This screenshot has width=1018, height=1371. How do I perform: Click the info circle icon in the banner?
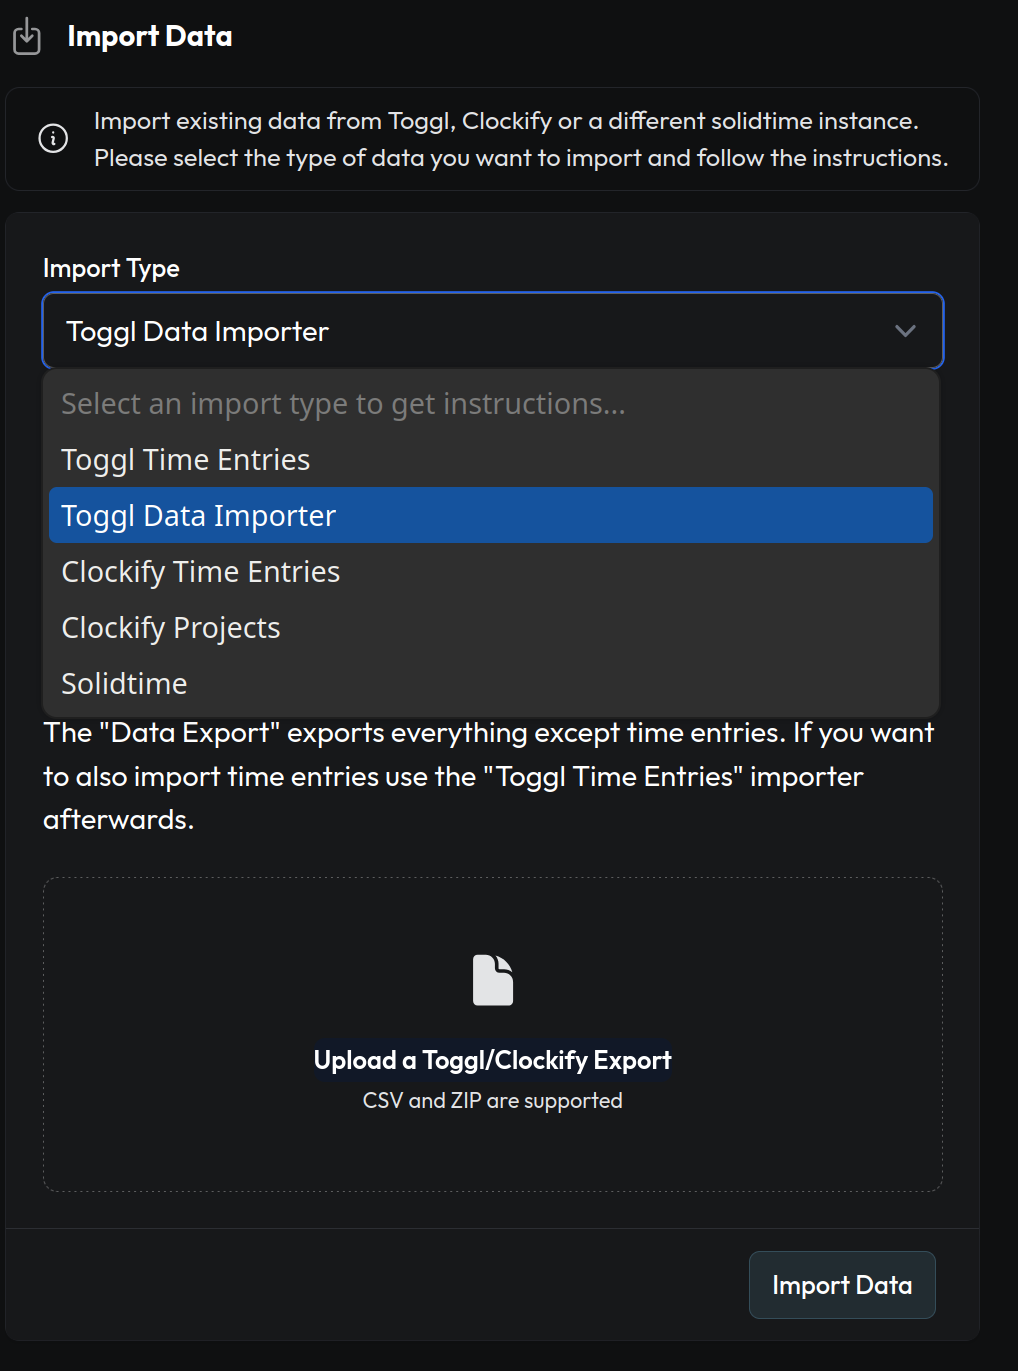pyautogui.click(x=52, y=139)
